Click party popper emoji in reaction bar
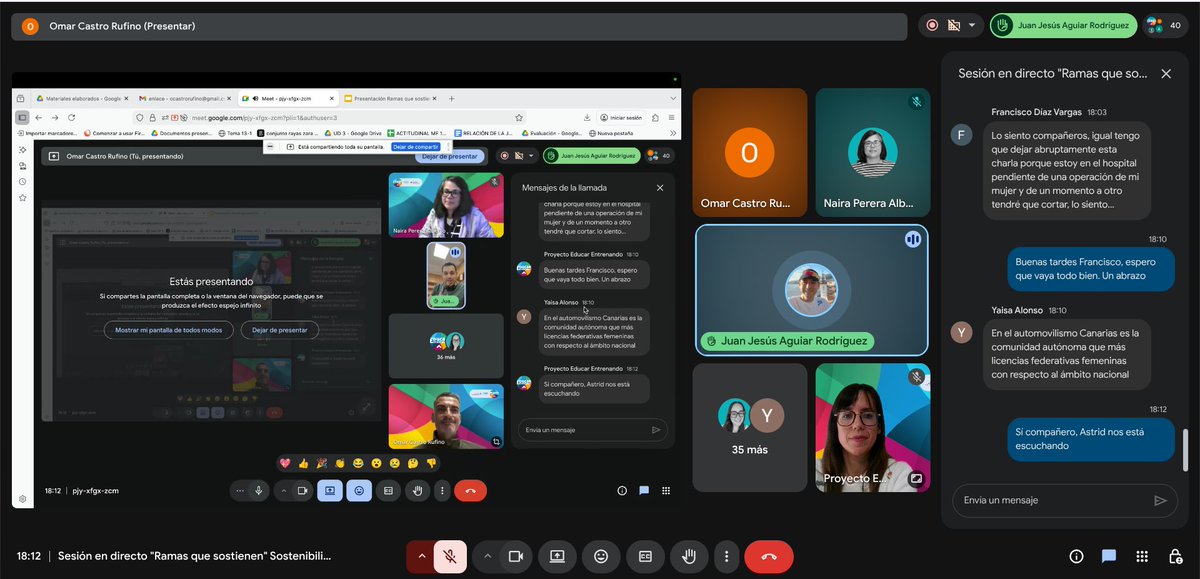Viewport: 1200px width, 579px height. pyautogui.click(x=321, y=463)
